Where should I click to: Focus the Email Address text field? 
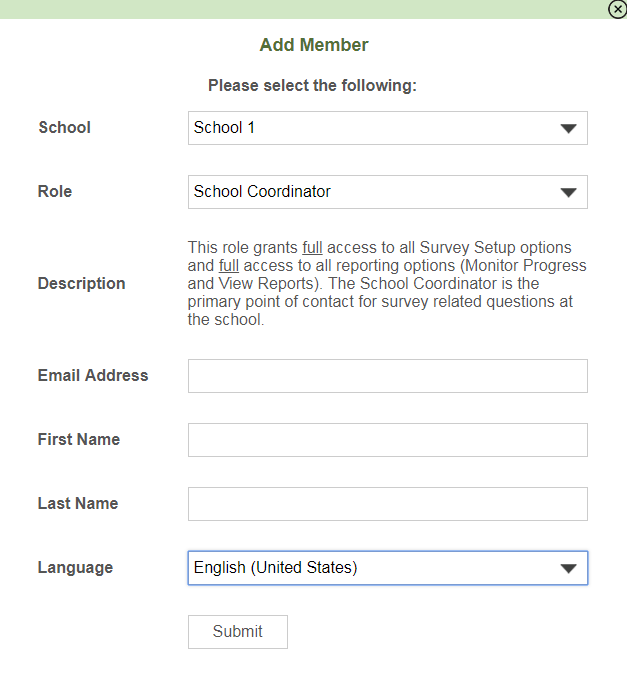387,376
